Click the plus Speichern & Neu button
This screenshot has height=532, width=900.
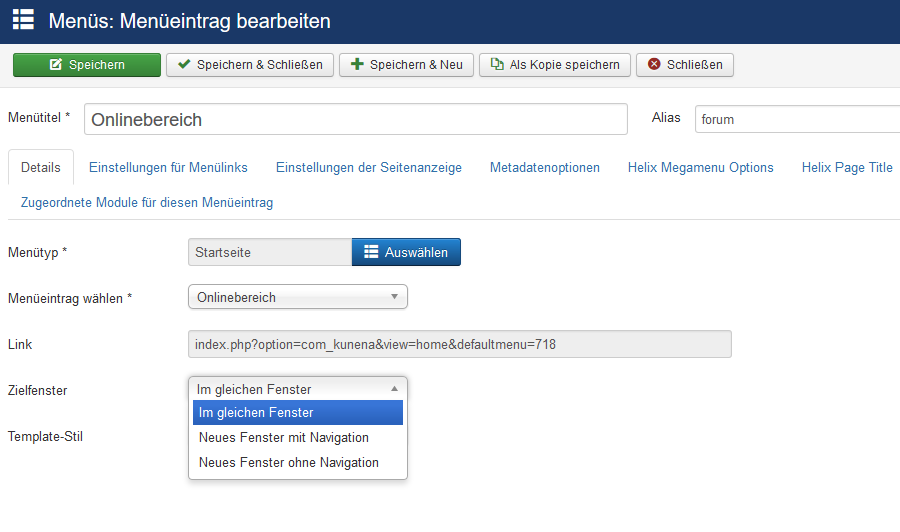[x=406, y=65]
